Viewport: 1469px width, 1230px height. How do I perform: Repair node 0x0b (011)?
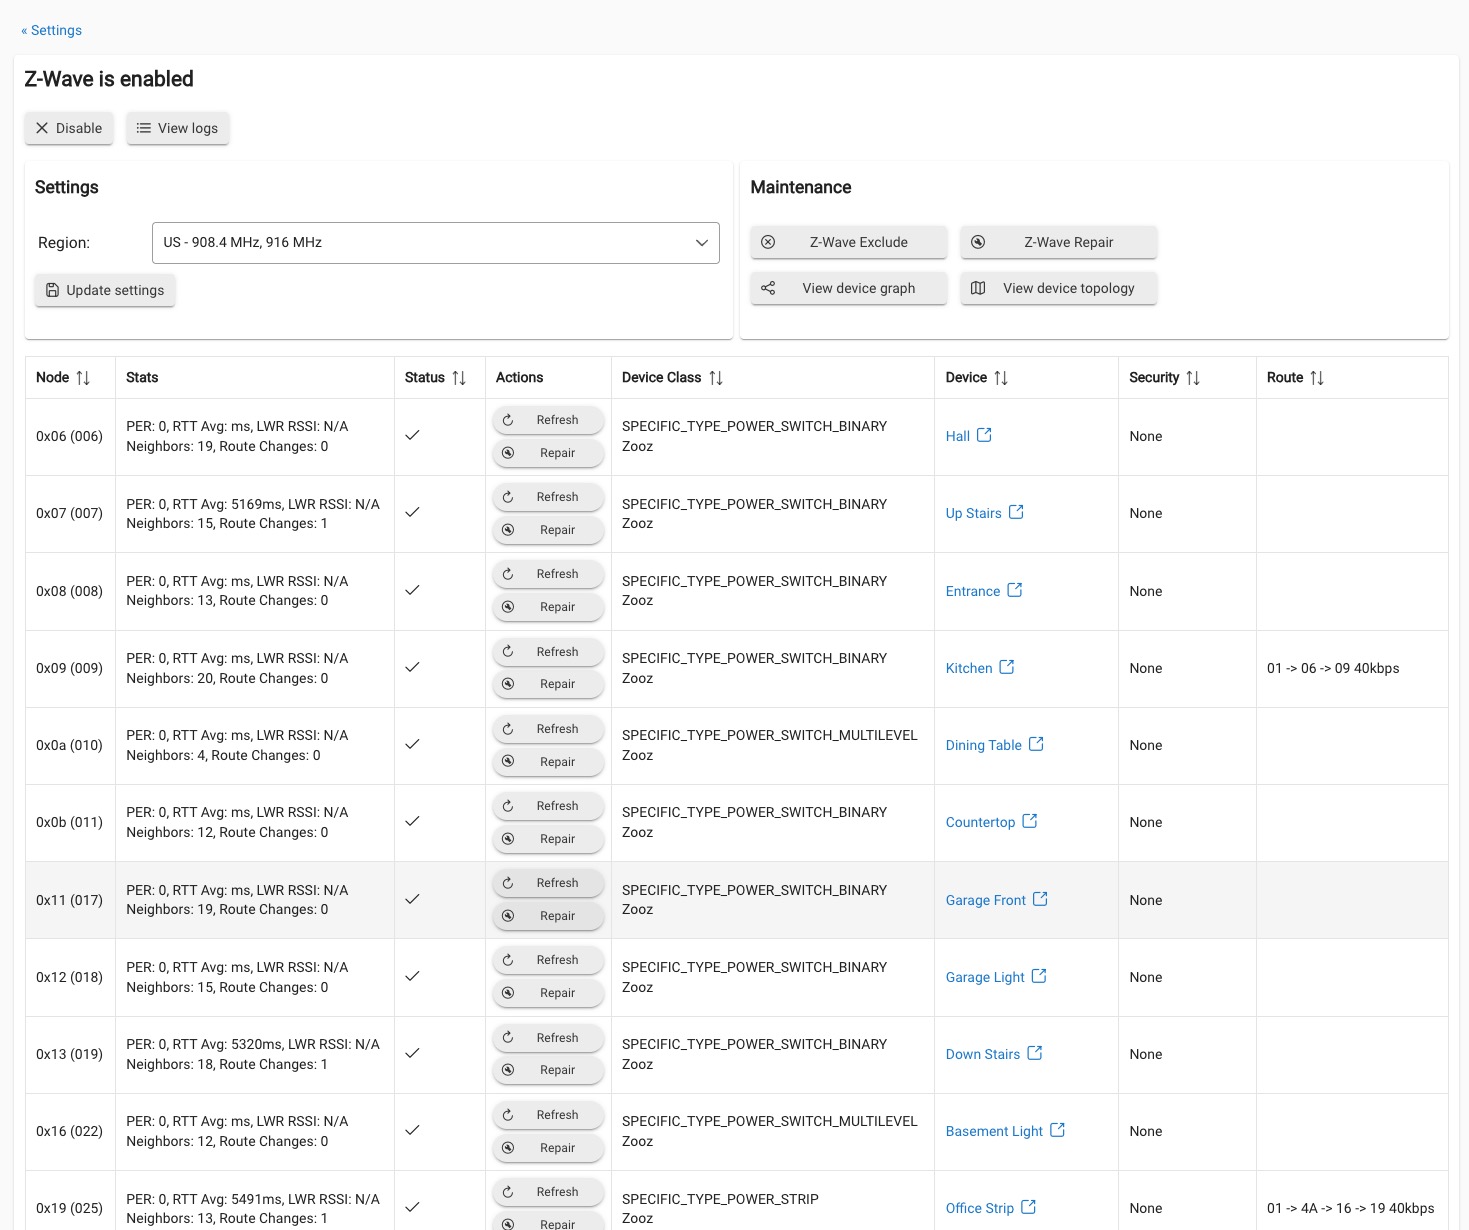point(549,839)
